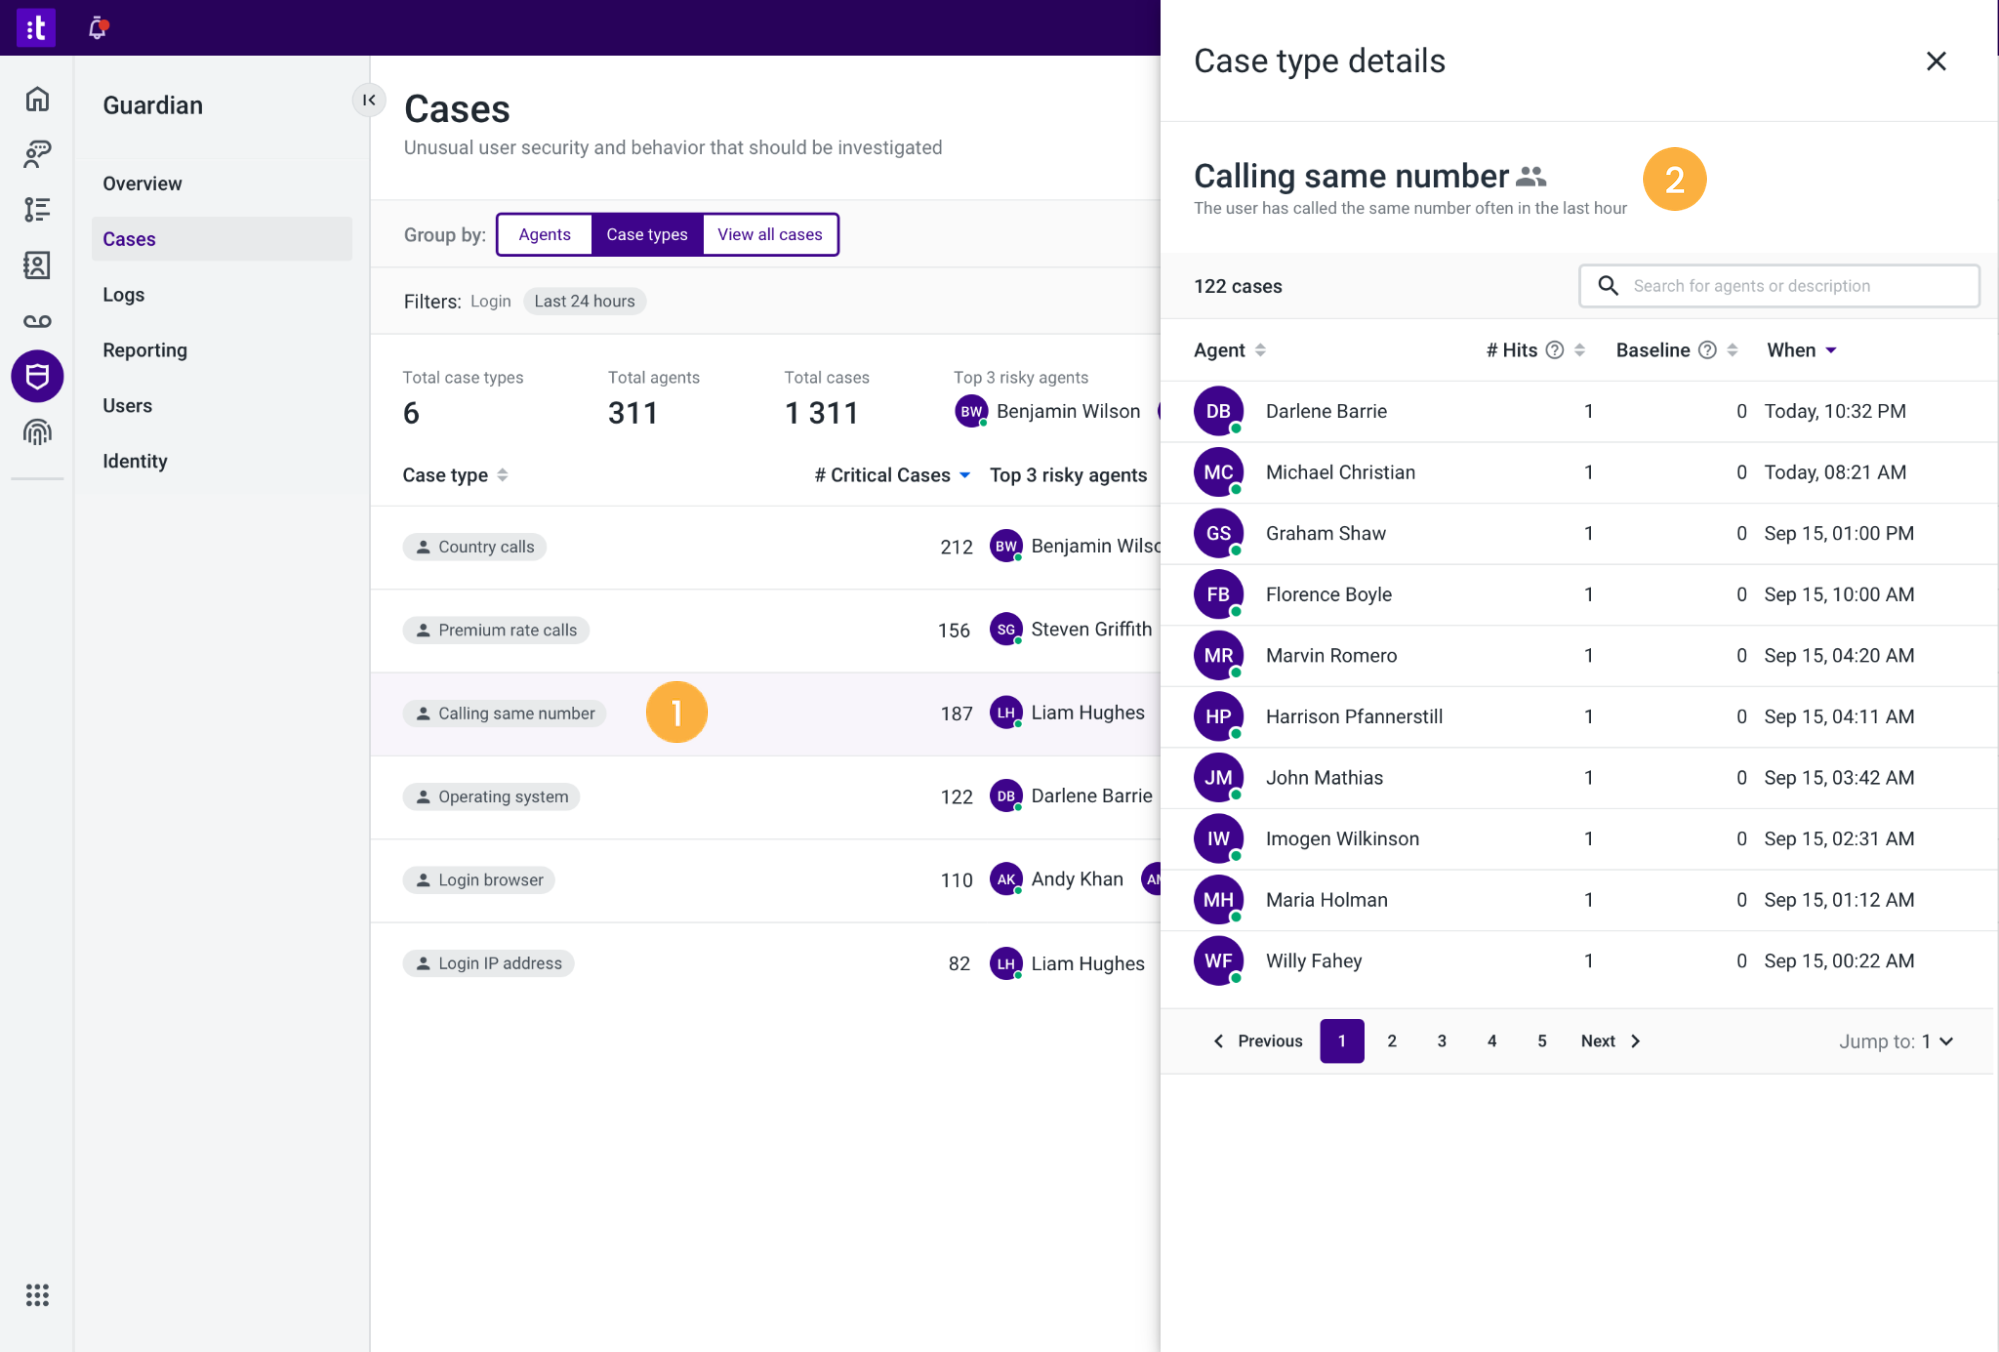The width and height of the screenshot is (1999, 1352).
Task: Open Identity in Guardian menu
Action: 134,461
